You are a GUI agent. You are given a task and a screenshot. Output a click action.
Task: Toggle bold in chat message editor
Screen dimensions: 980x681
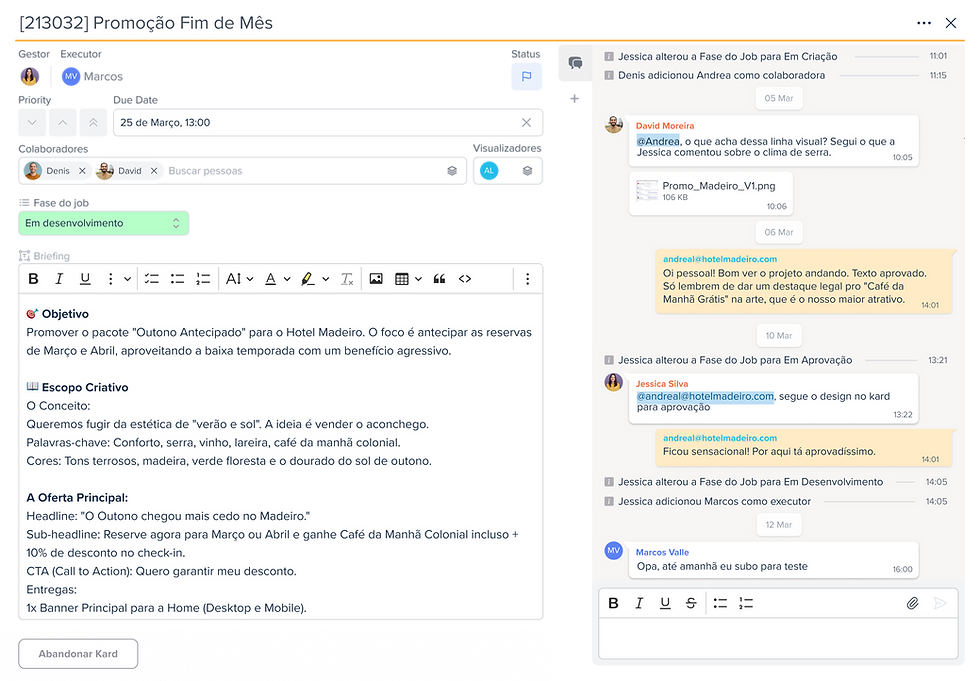click(x=614, y=603)
